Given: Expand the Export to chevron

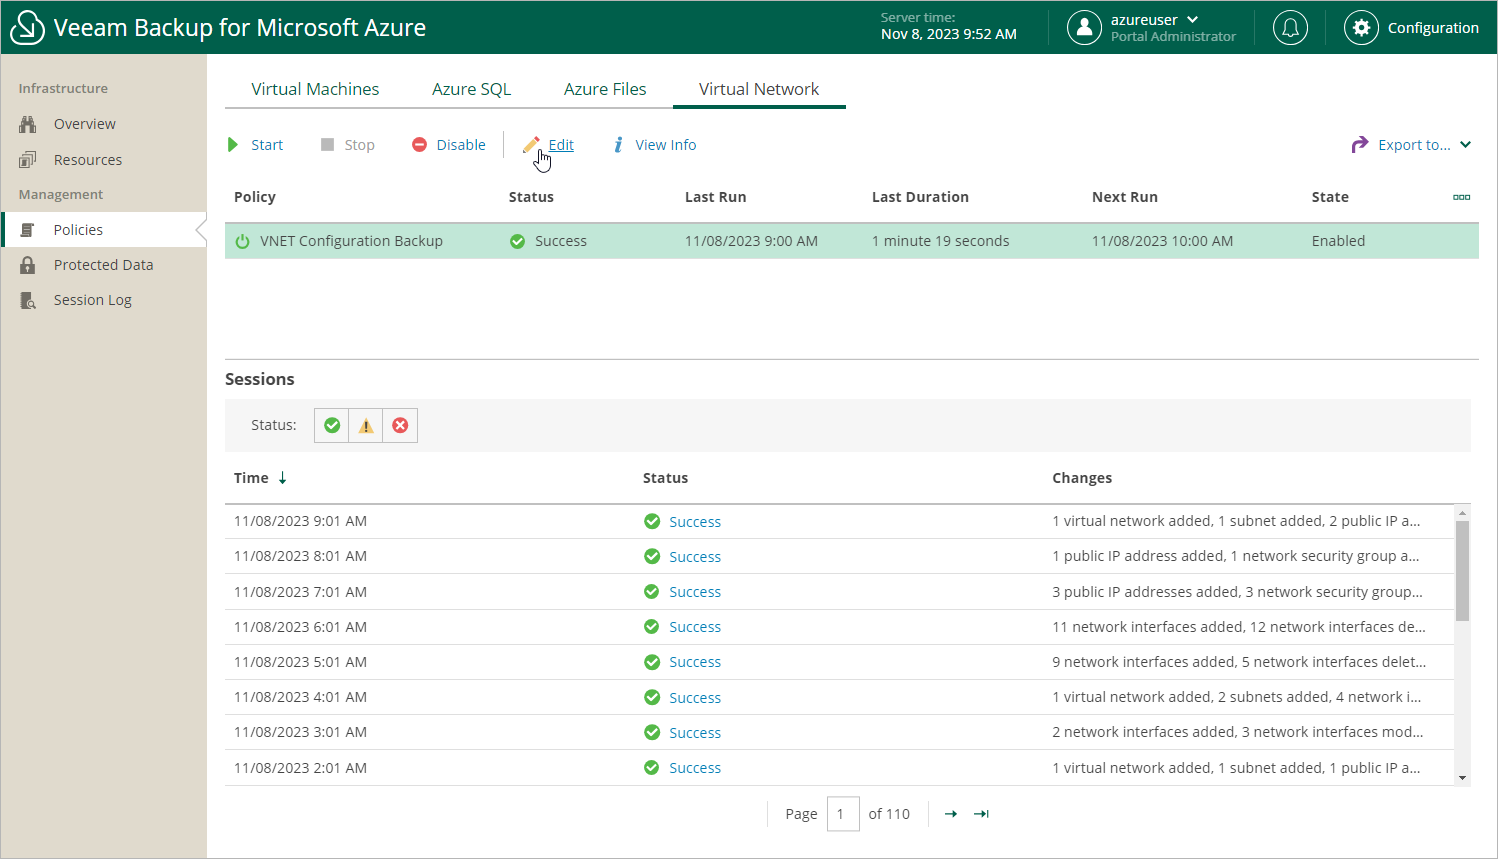Looking at the screenshot, I should pyautogui.click(x=1466, y=145).
